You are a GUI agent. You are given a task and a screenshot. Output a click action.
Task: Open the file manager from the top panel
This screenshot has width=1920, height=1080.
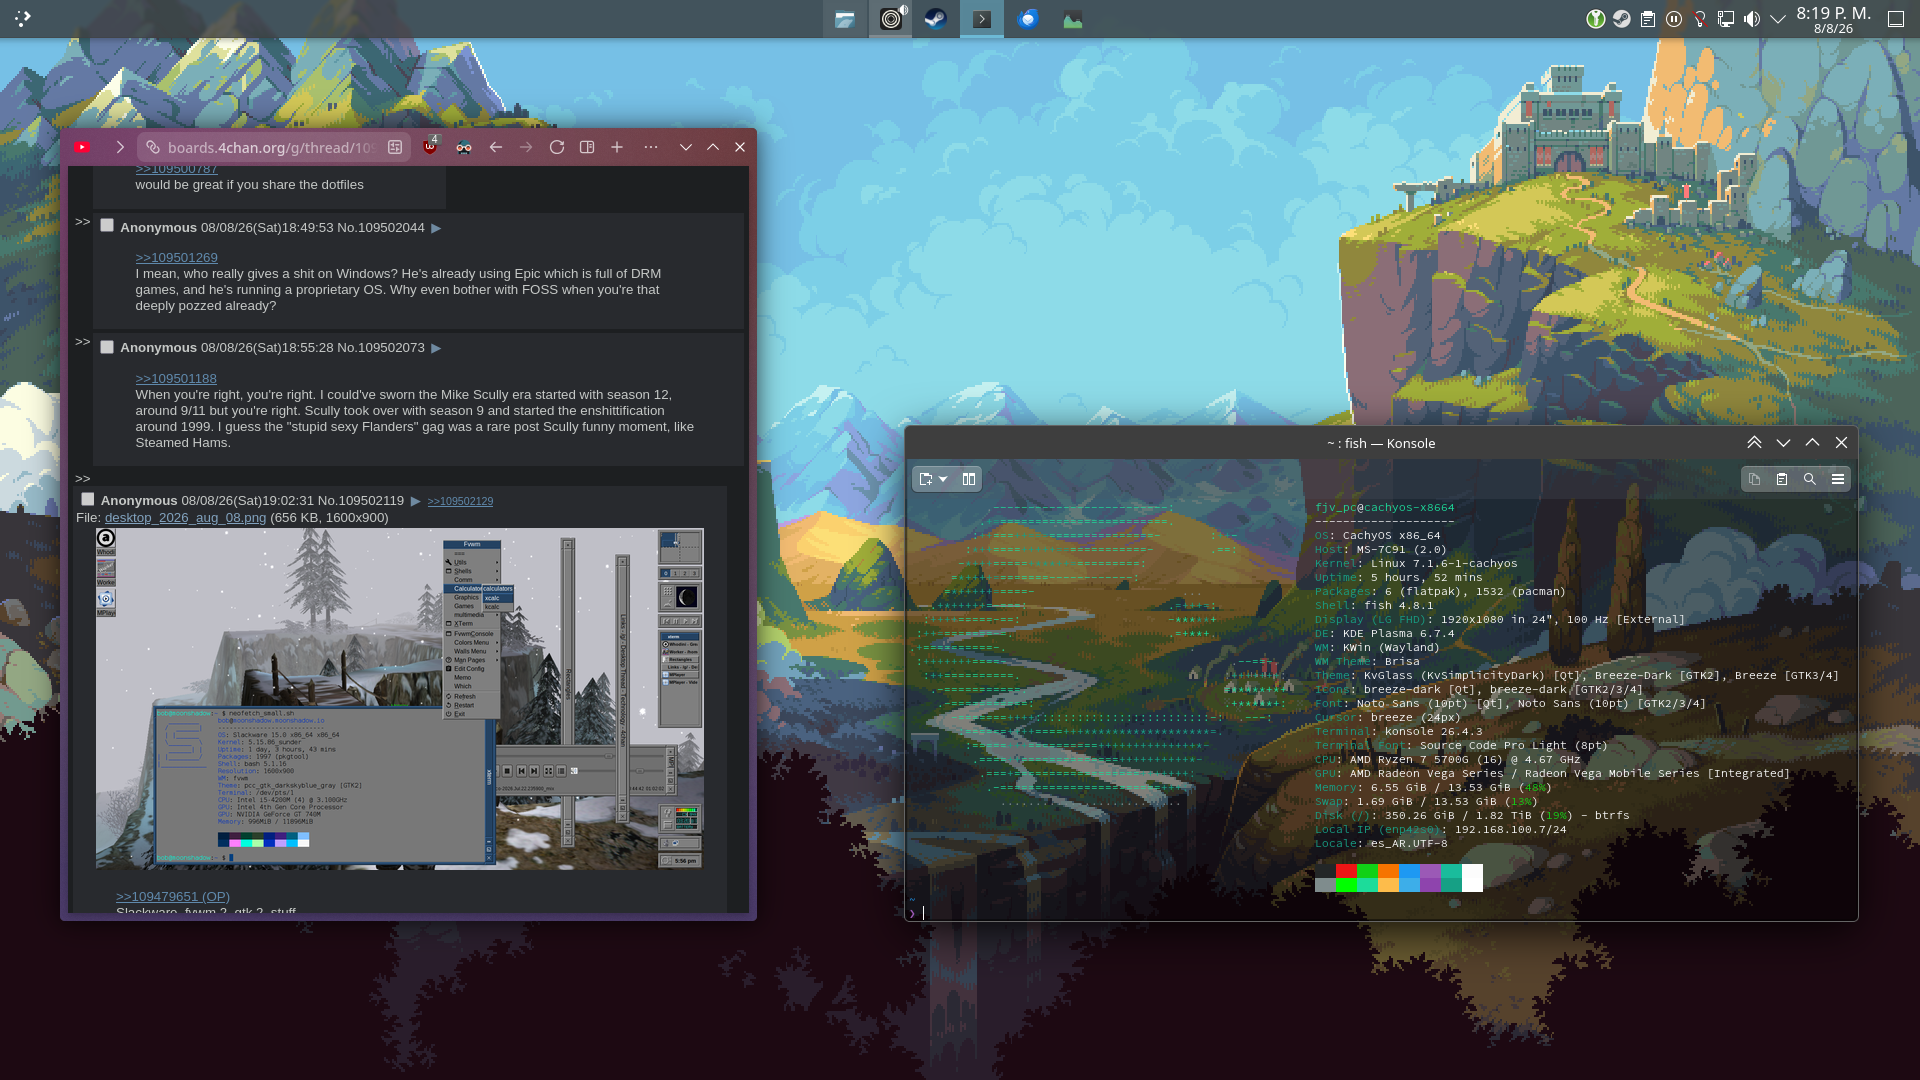point(845,19)
